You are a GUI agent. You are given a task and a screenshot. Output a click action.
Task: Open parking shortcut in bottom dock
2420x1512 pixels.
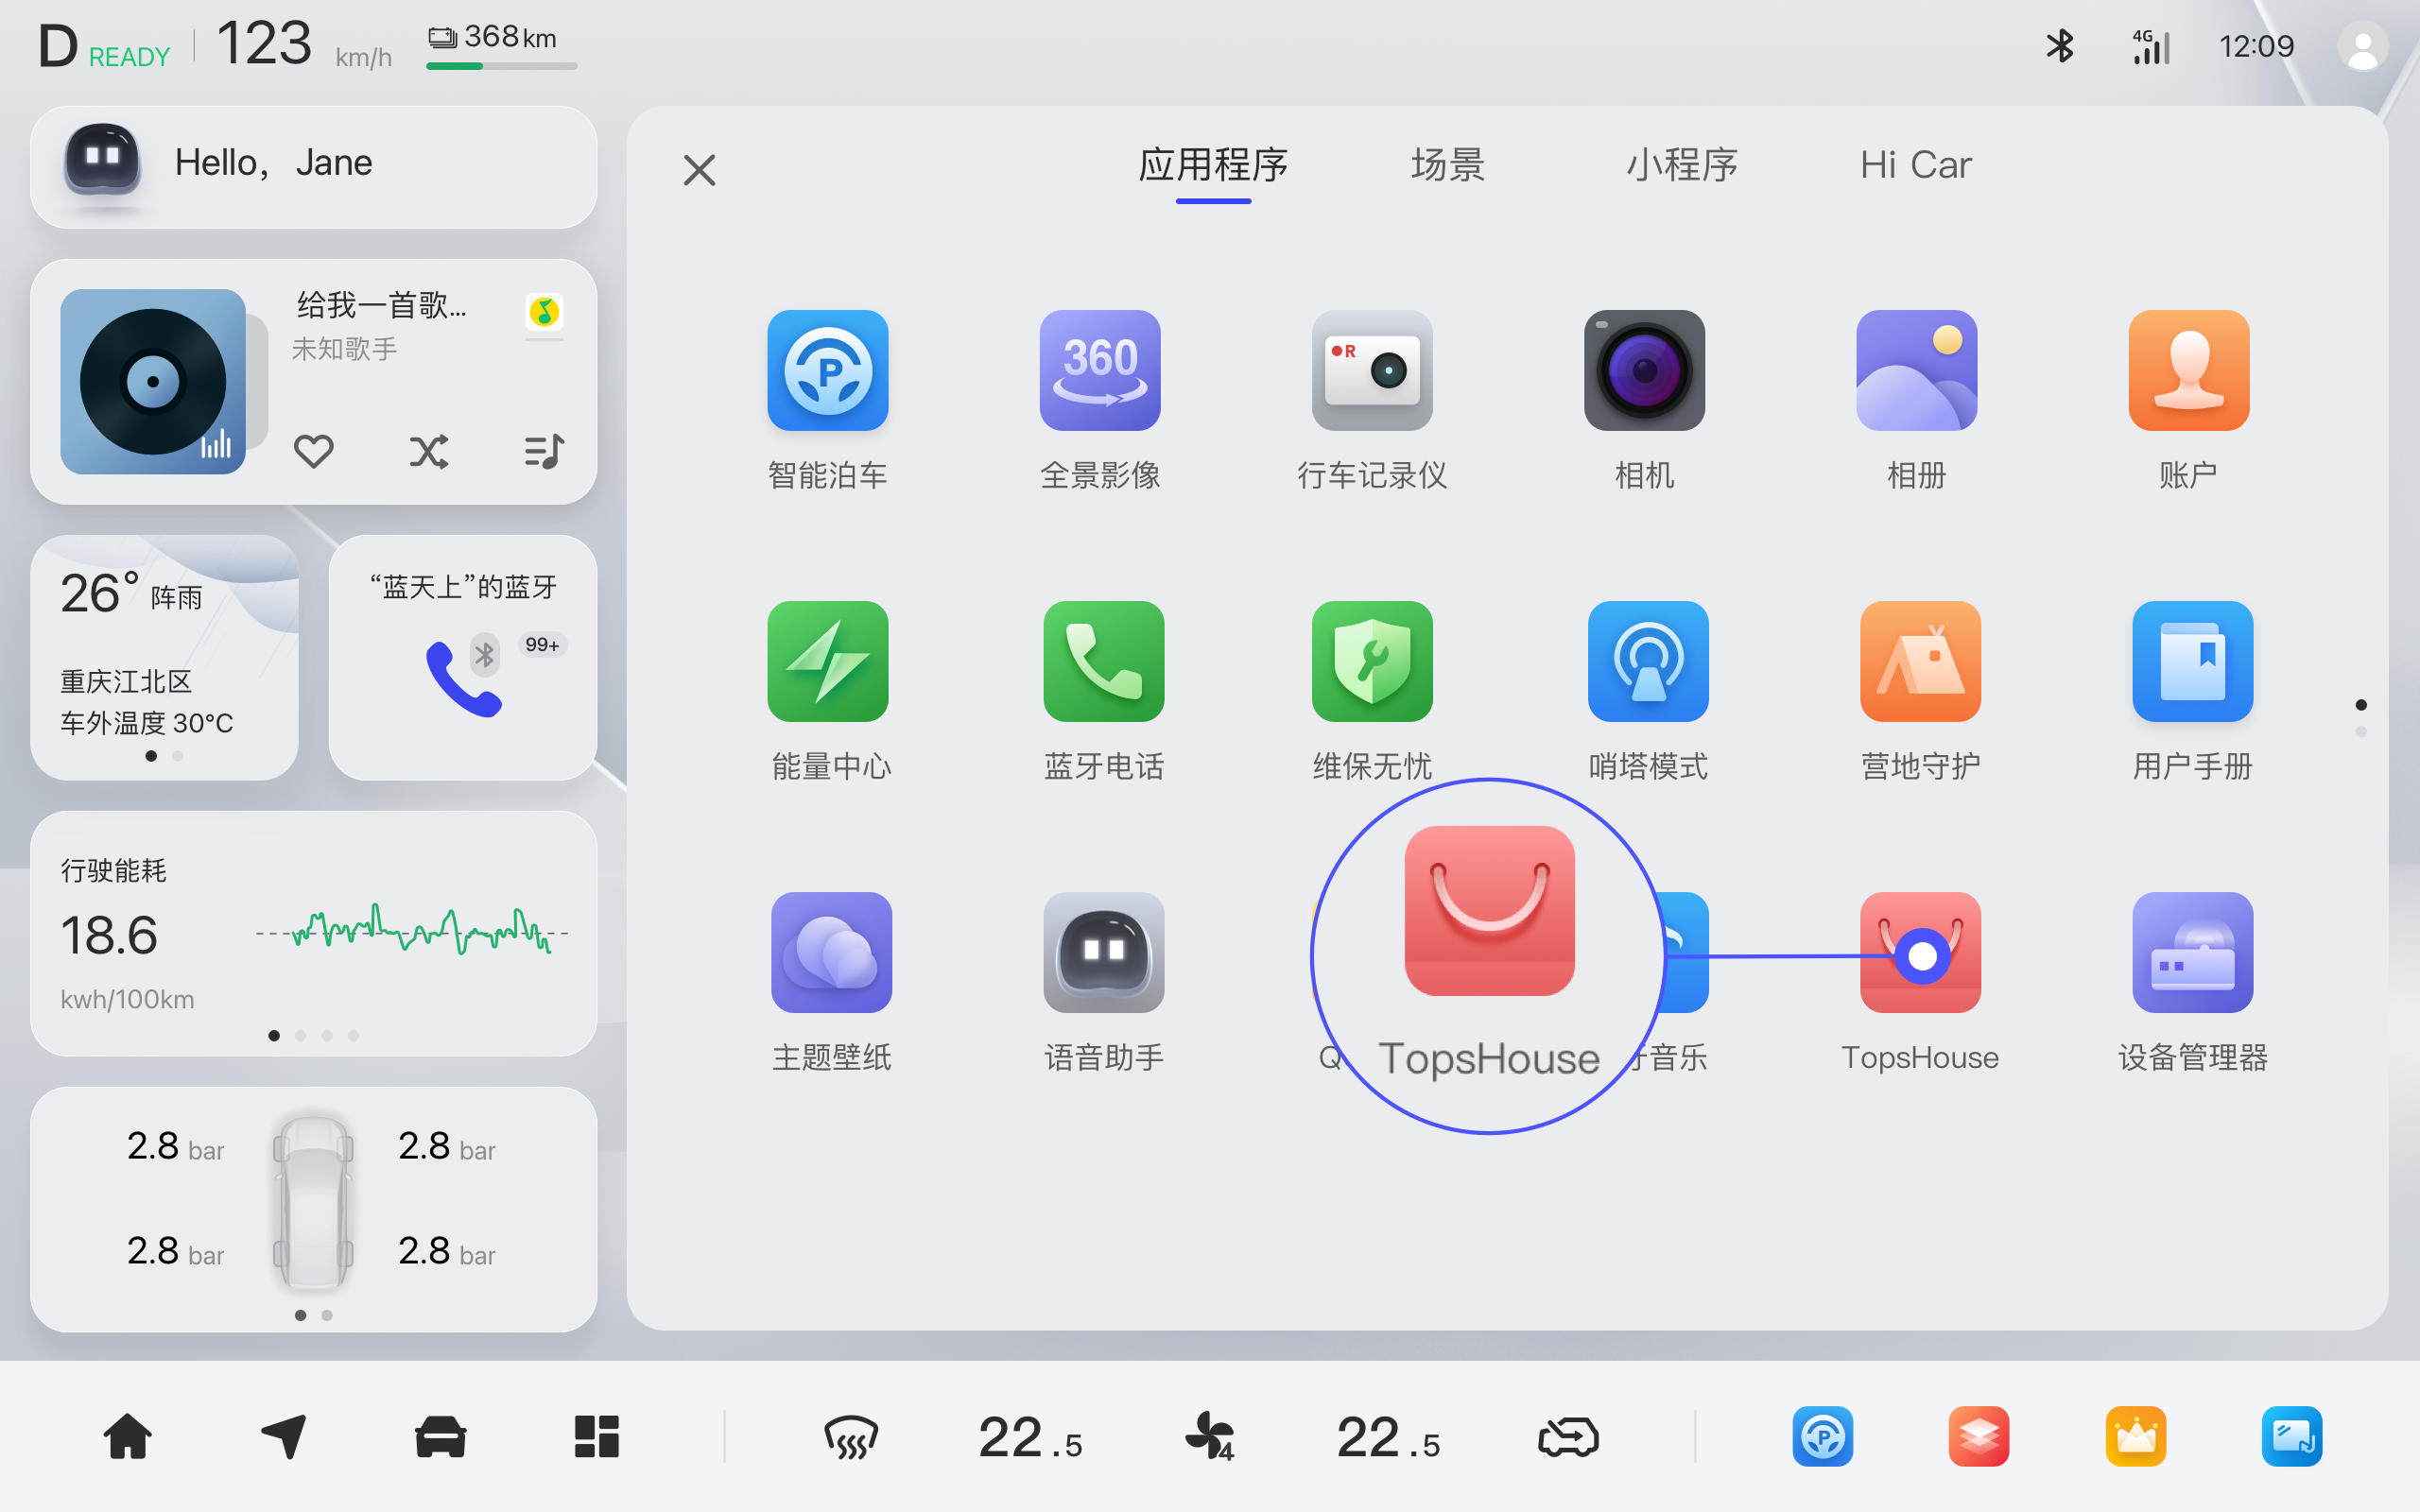pyautogui.click(x=1822, y=1437)
